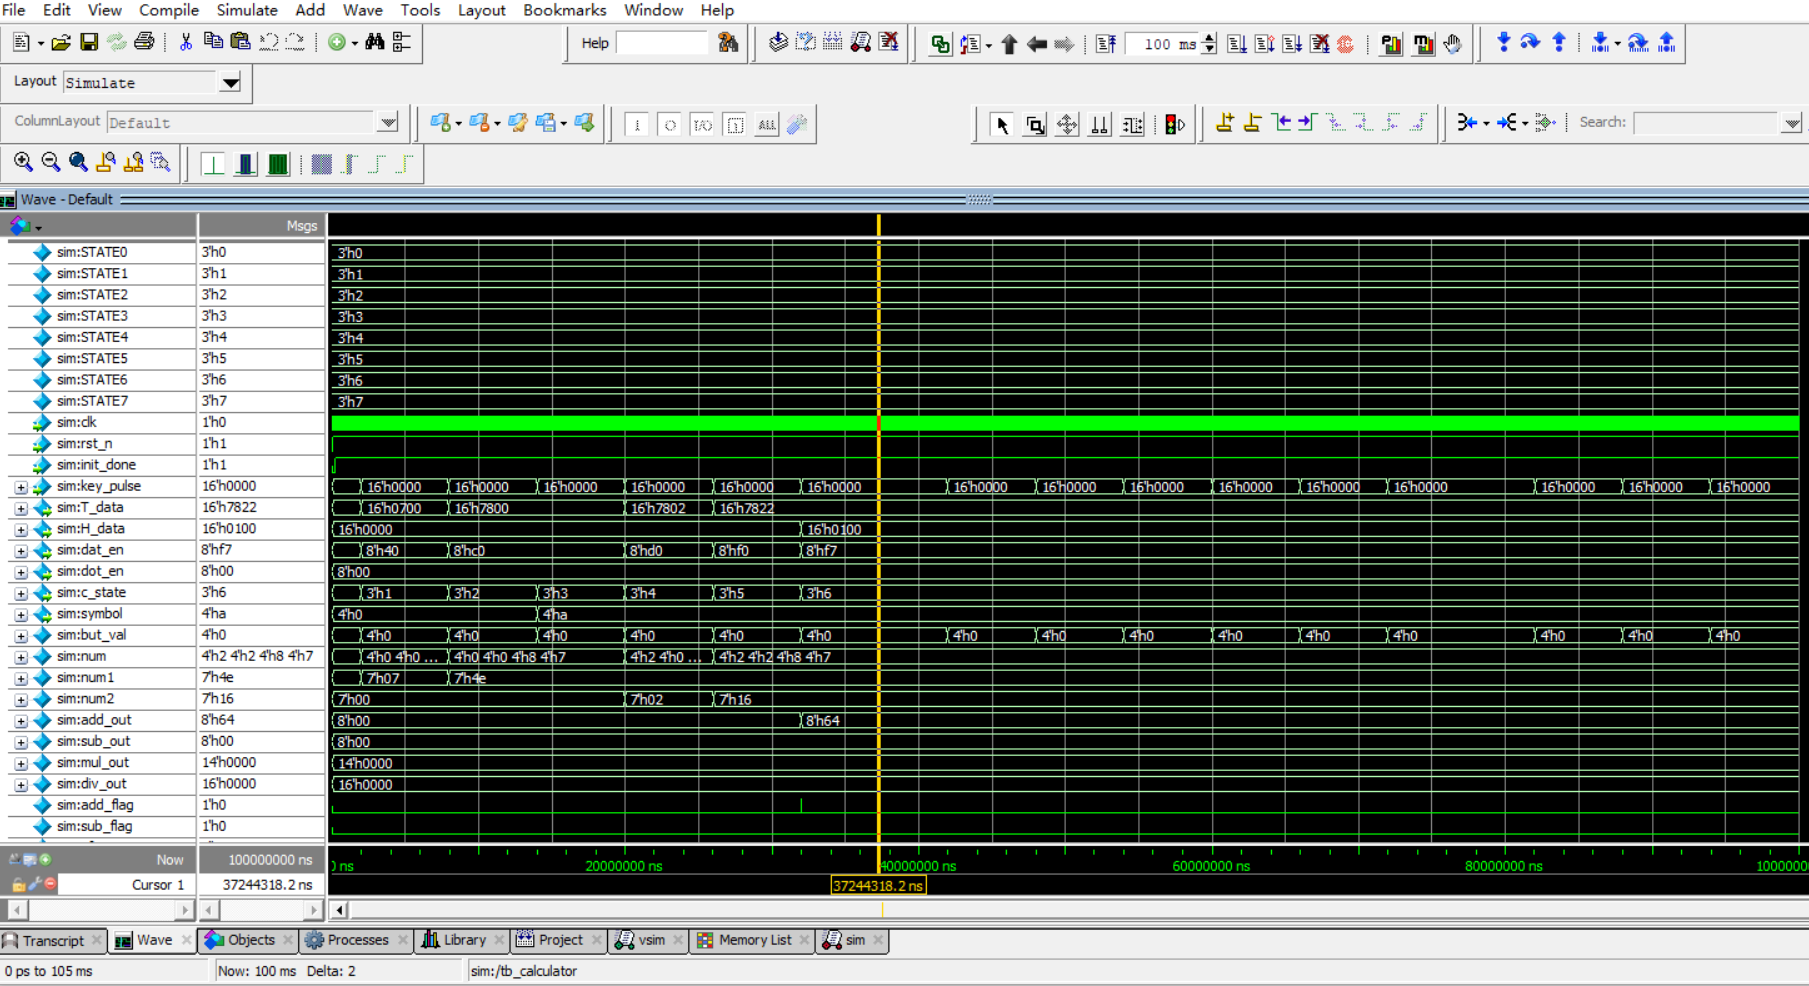Click the yellow cursor time label 37244318.2 ns
This screenshot has height=986, width=1809.
click(x=878, y=886)
